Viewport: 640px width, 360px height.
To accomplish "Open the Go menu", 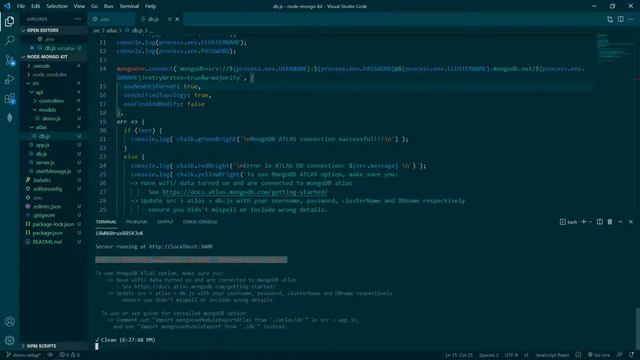I will coord(94,6).
